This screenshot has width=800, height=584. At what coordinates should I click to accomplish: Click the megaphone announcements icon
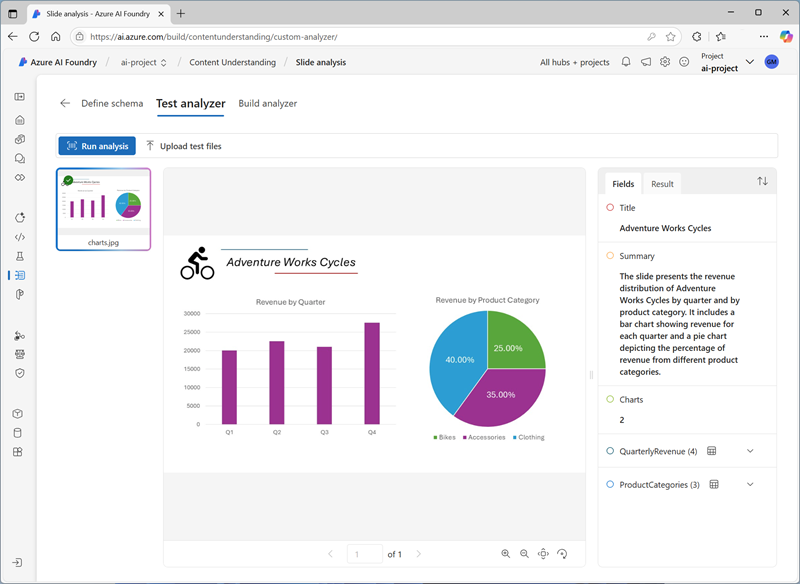pyautogui.click(x=646, y=62)
